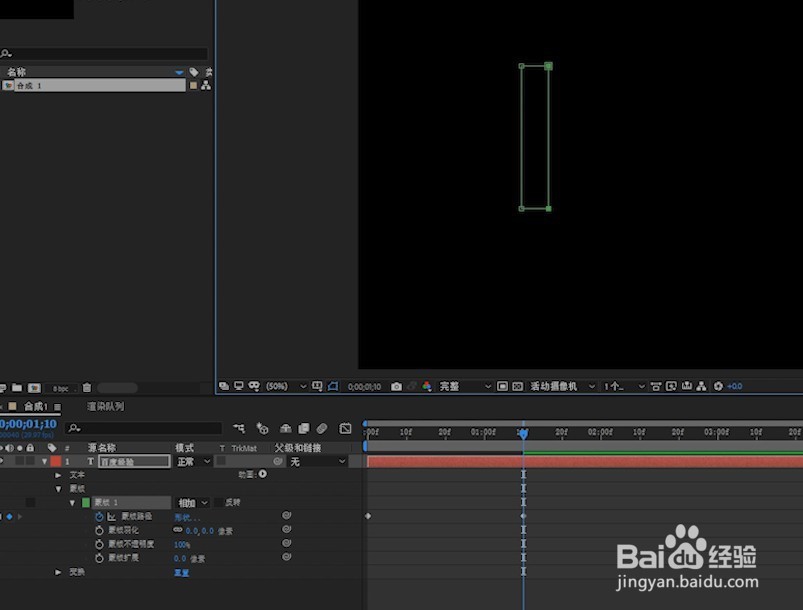Delete the selected project item with the trash icon
The image size is (803, 610).
coord(87,388)
